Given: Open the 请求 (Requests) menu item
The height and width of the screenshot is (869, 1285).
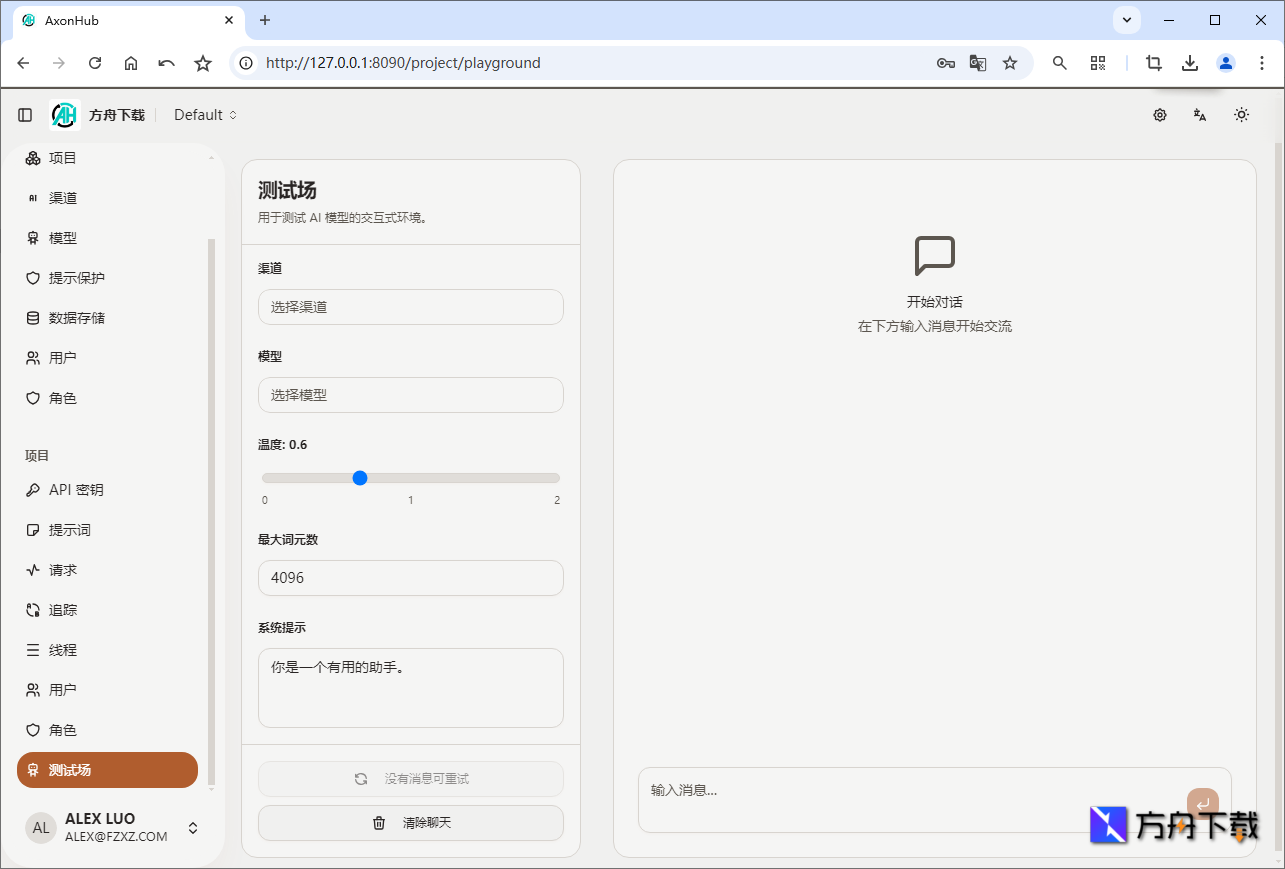Looking at the screenshot, I should (x=62, y=569).
